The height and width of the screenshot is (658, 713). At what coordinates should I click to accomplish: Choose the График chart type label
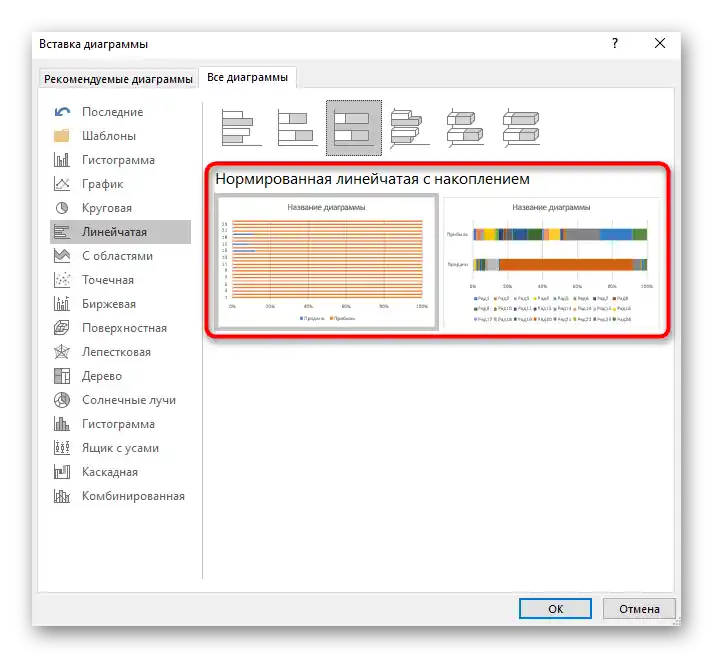[103, 184]
